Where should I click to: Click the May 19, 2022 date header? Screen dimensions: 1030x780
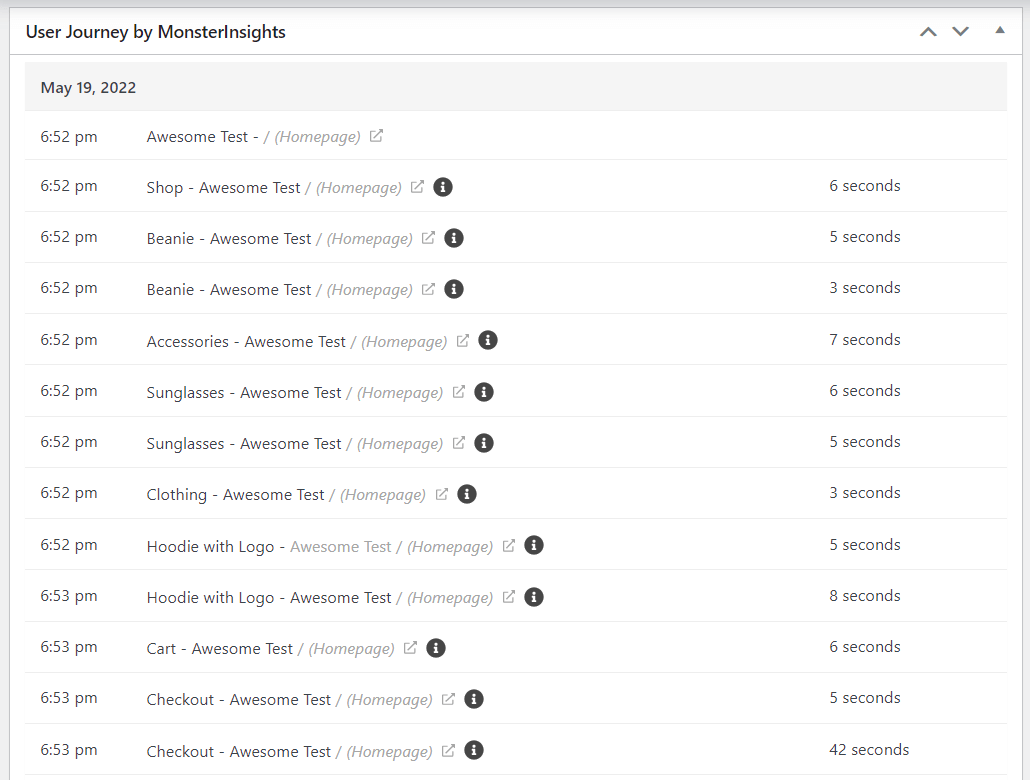click(x=88, y=87)
